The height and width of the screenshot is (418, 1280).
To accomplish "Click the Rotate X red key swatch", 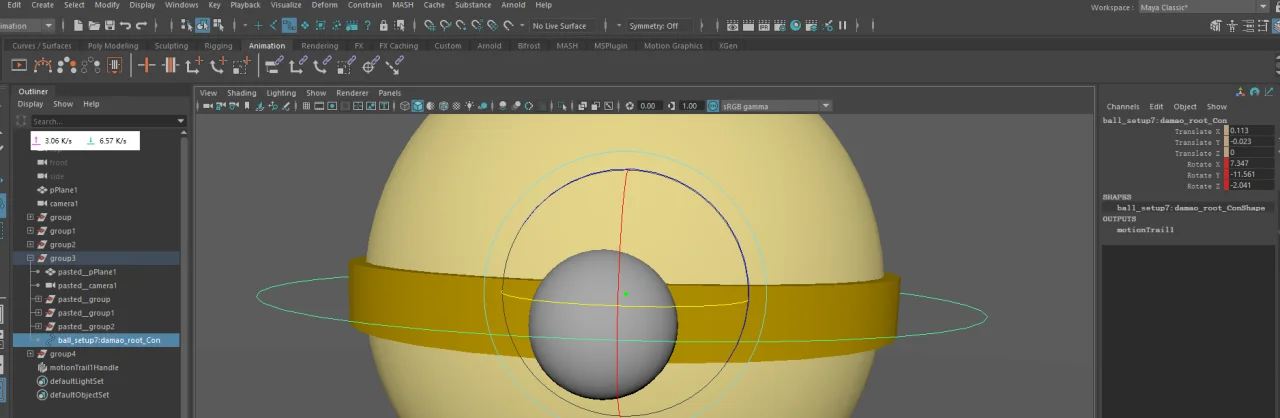I will point(1226,164).
